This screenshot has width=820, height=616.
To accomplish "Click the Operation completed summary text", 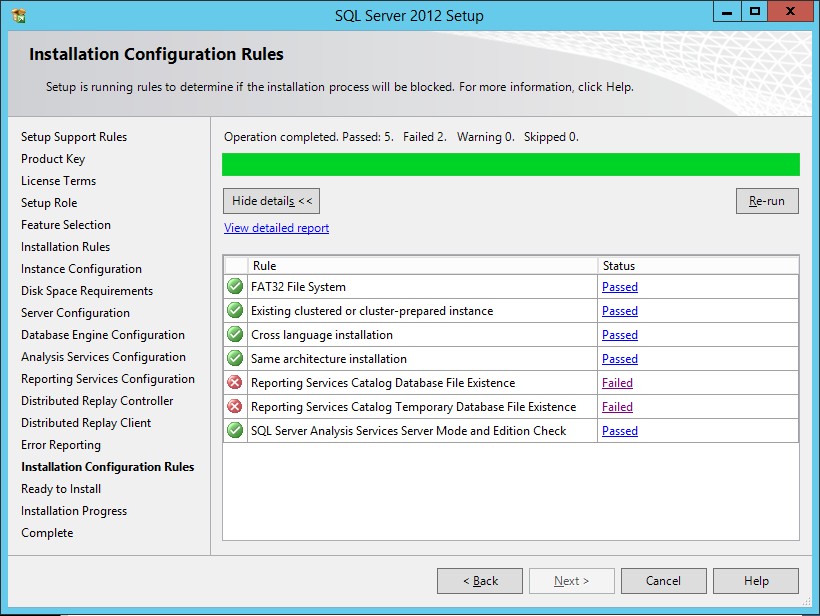I will [401, 137].
